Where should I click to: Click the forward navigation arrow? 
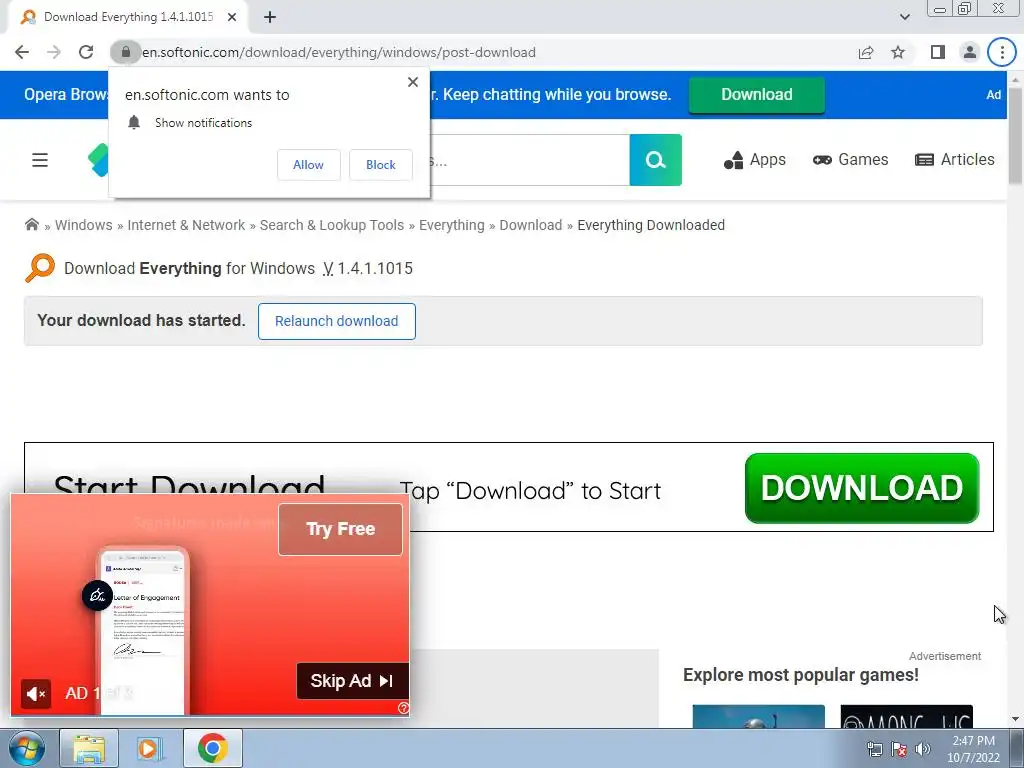pos(54,52)
